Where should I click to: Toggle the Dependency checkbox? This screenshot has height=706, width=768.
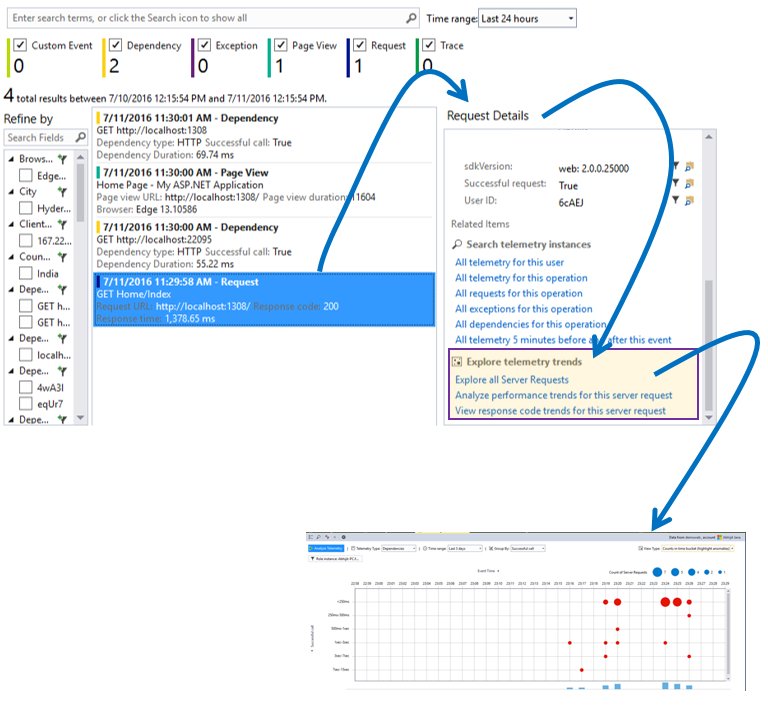tap(115, 45)
